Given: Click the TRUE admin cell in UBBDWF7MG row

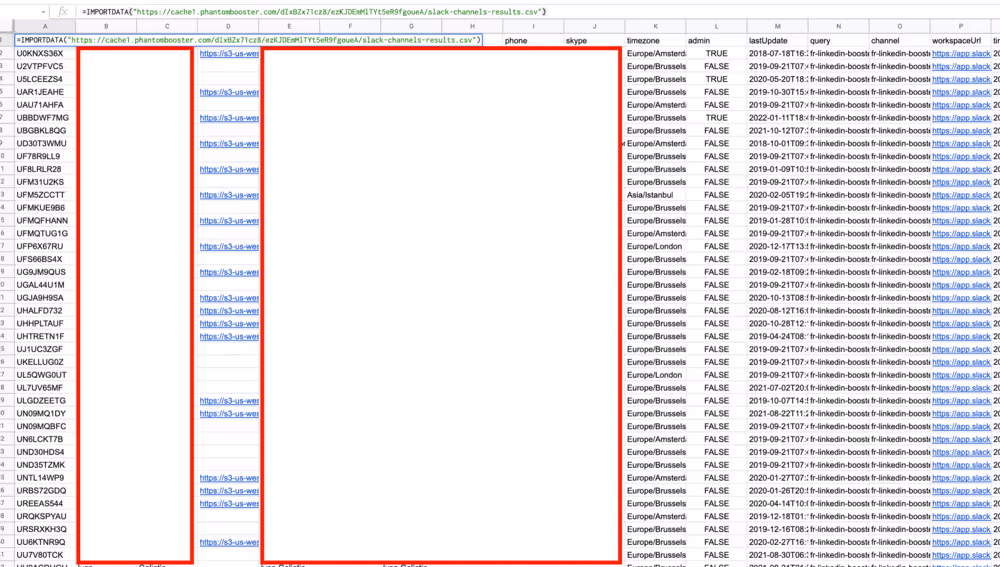Looking at the screenshot, I should tap(716, 118).
